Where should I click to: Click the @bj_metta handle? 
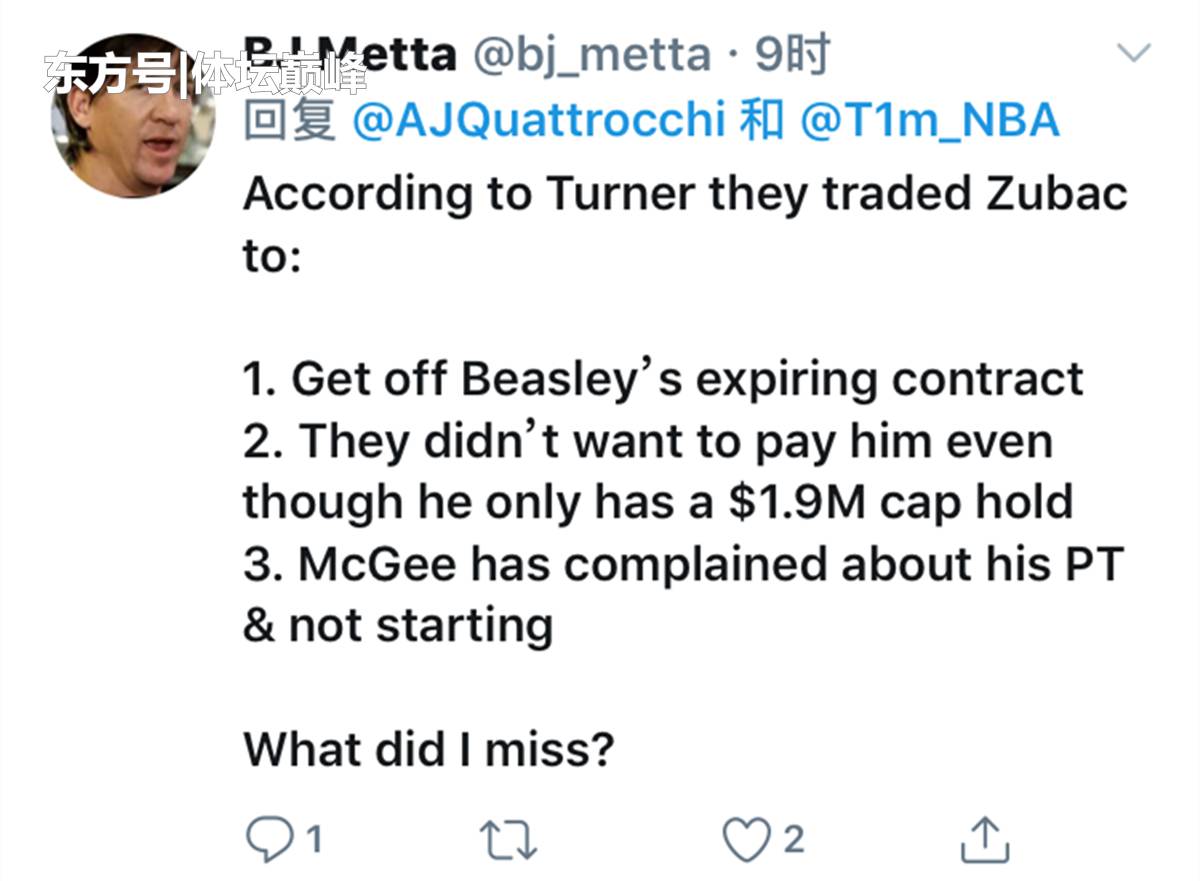click(x=590, y=56)
